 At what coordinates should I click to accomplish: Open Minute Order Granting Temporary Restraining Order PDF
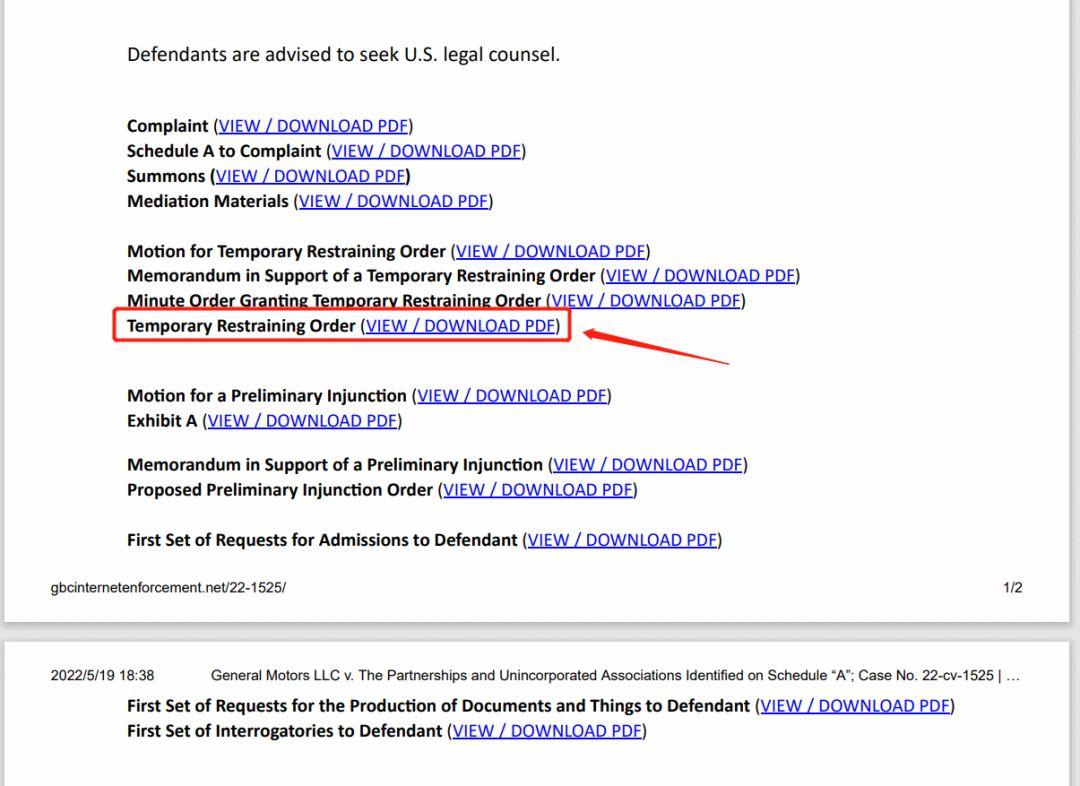646,301
